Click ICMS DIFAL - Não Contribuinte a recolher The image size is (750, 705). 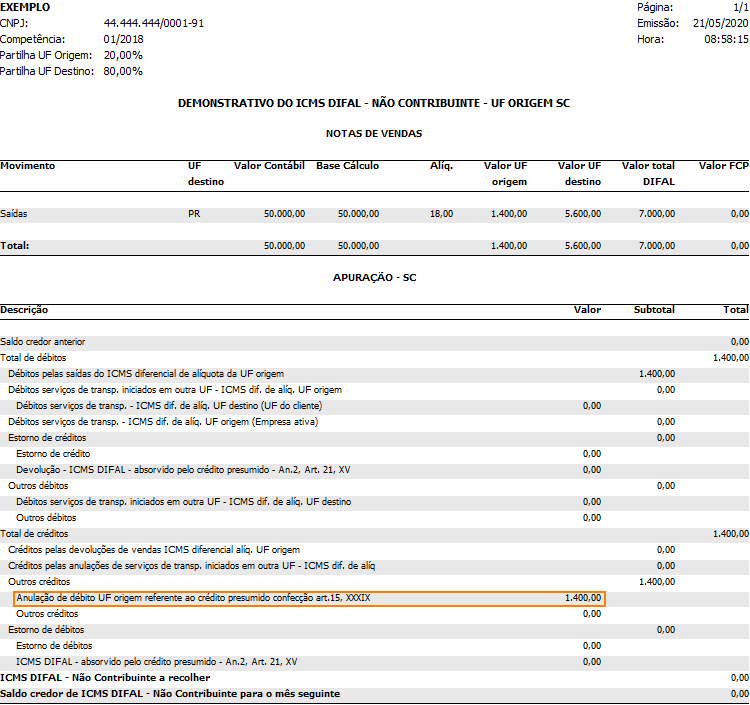105,678
